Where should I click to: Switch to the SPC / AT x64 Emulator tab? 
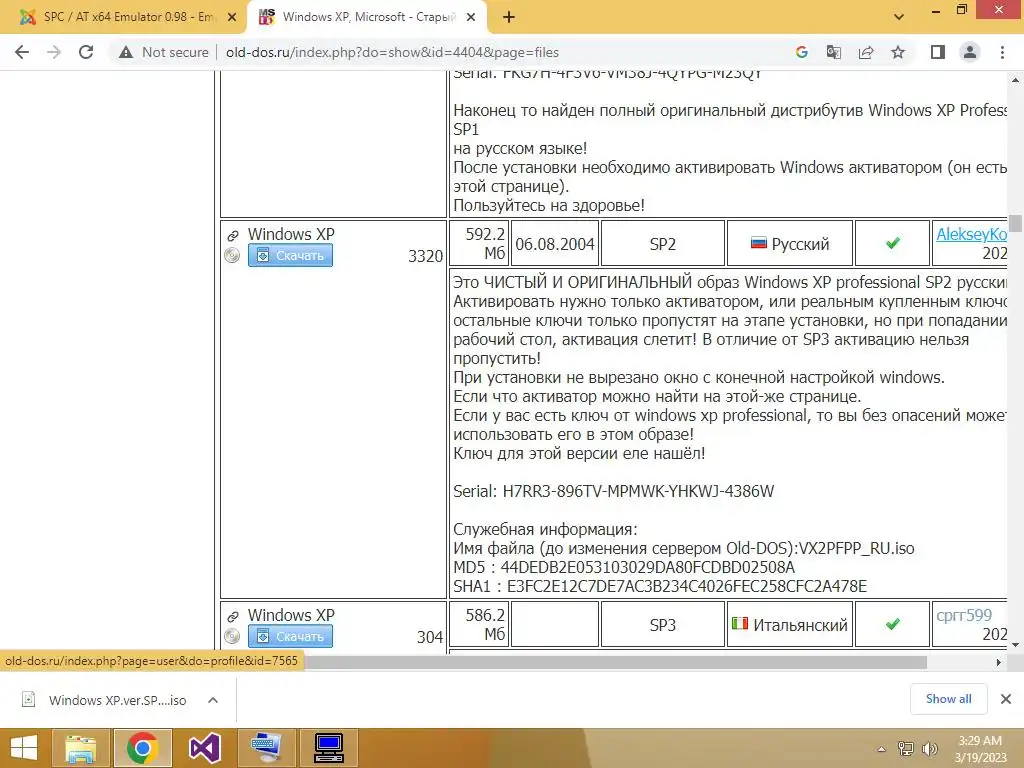(129, 17)
